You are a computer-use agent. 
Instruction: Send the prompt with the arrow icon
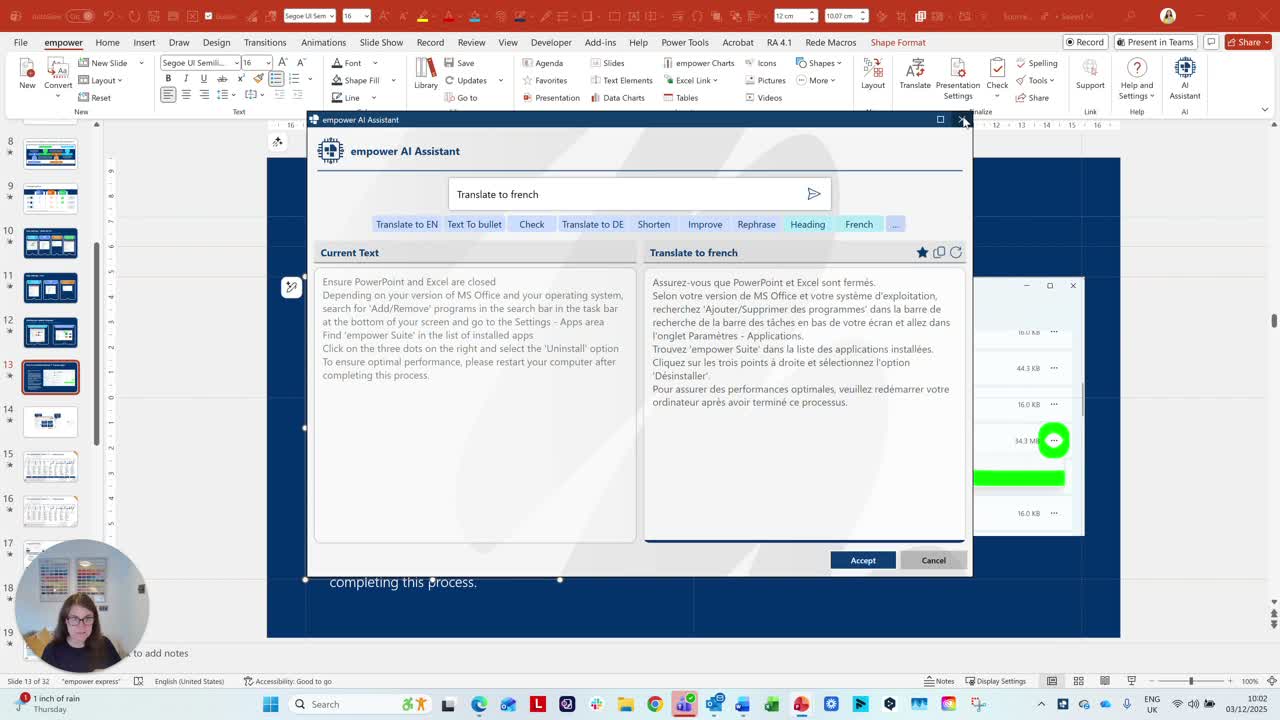coord(814,194)
